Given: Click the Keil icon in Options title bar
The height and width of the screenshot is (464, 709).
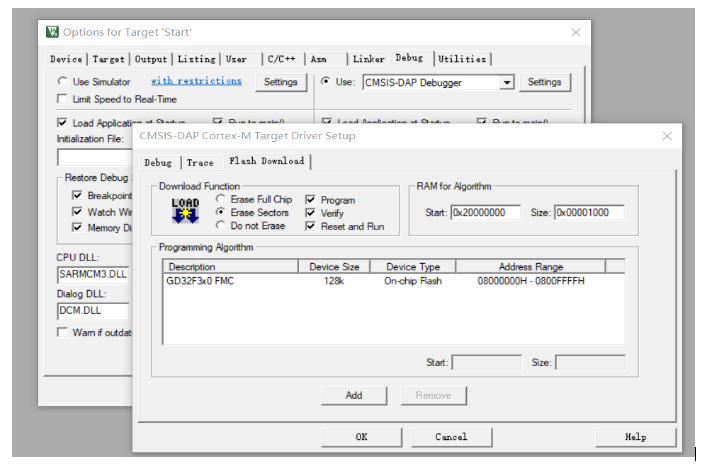Looking at the screenshot, I should (52, 32).
